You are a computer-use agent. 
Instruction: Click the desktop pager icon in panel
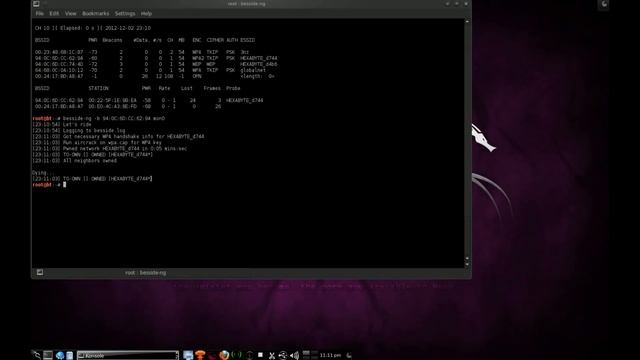click(188, 356)
